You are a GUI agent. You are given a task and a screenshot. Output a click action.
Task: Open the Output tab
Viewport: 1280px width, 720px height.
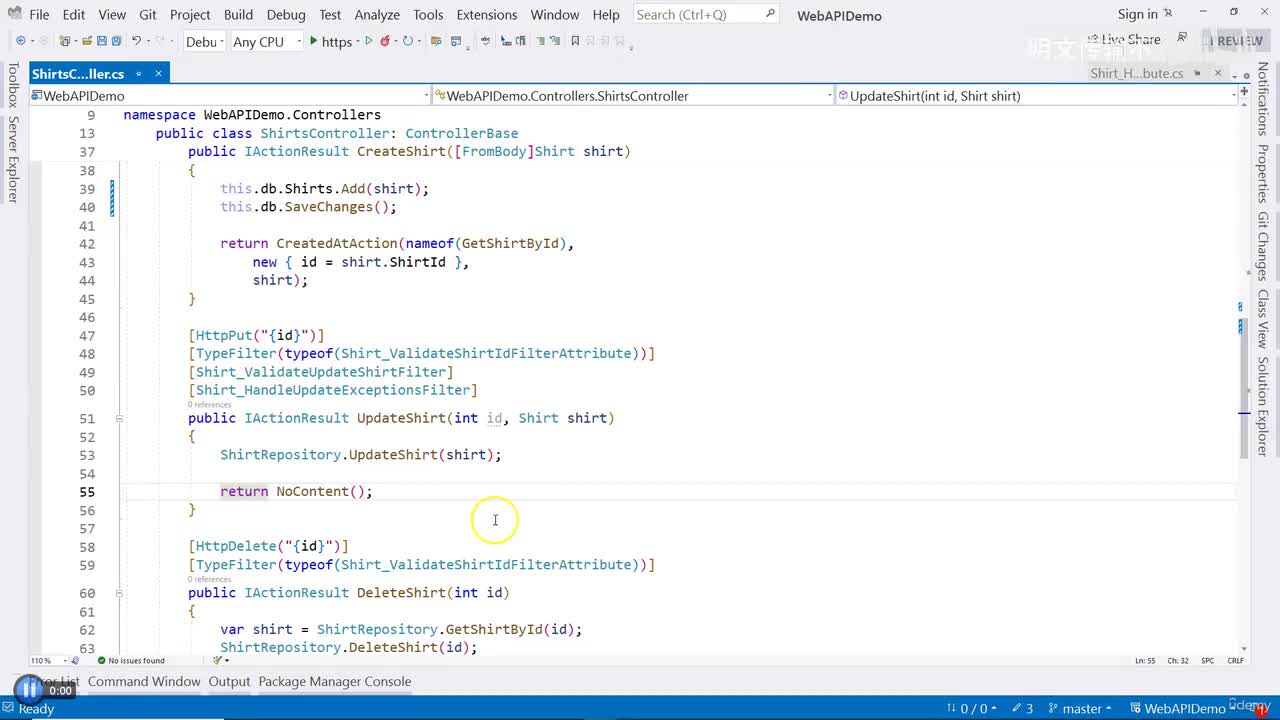pyautogui.click(x=229, y=681)
